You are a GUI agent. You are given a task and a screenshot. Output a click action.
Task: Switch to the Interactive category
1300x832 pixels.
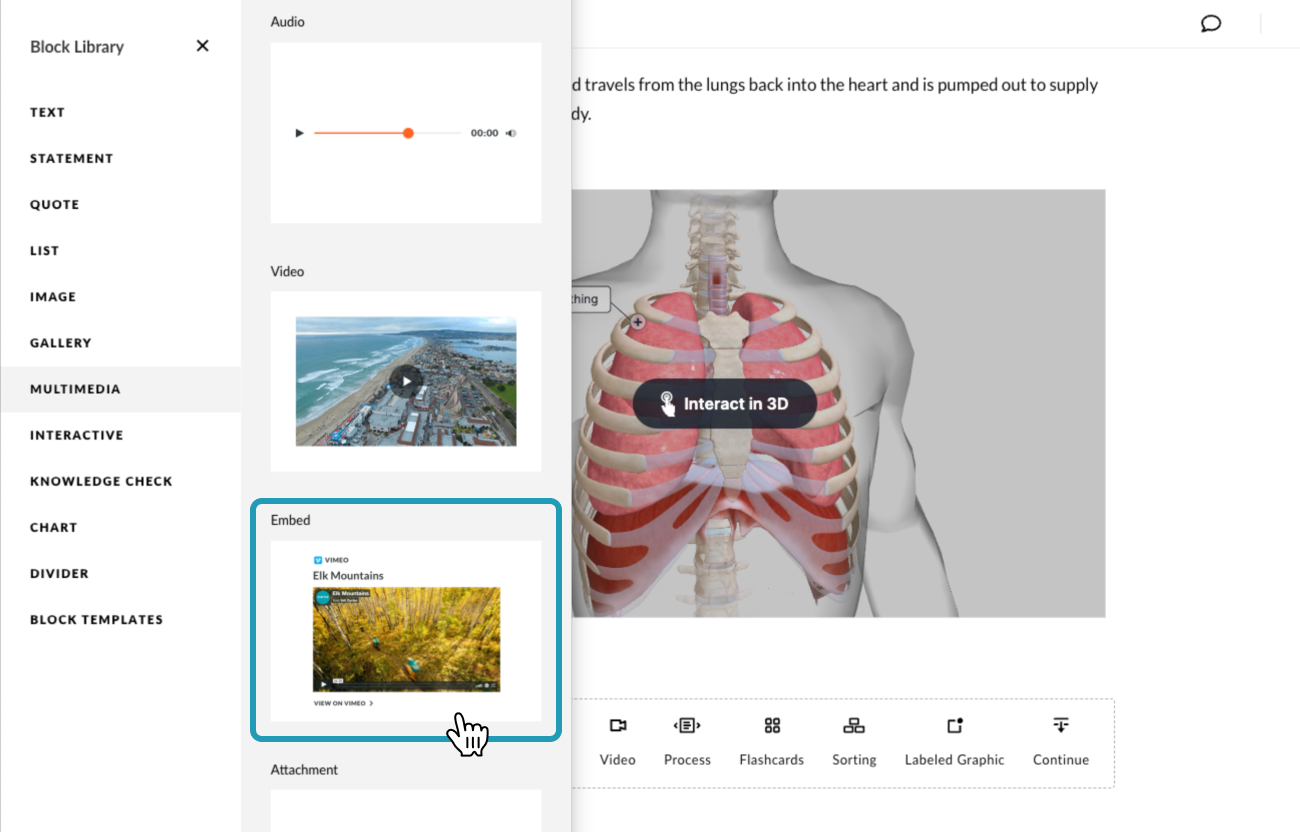[77, 434]
